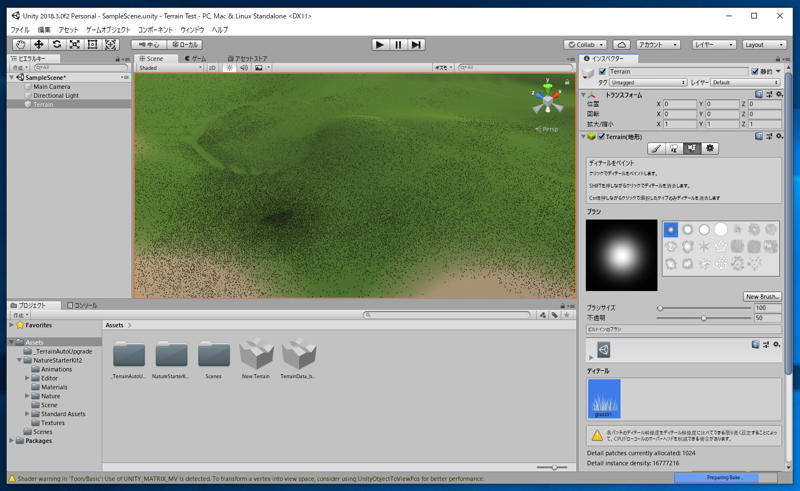This screenshot has height=491, width=800.
Task: Select the Hand tool in toolbar
Action: pyautogui.click(x=20, y=44)
